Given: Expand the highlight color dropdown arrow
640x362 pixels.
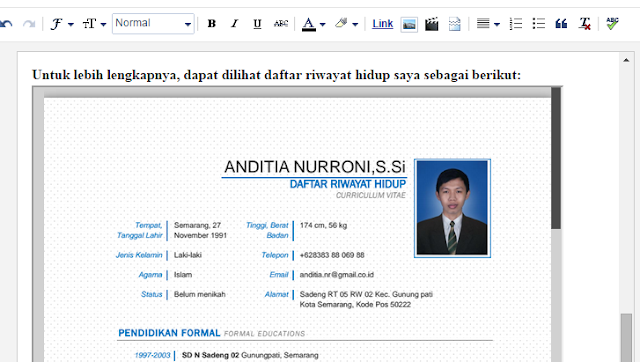Looking at the screenshot, I should click(355, 24).
